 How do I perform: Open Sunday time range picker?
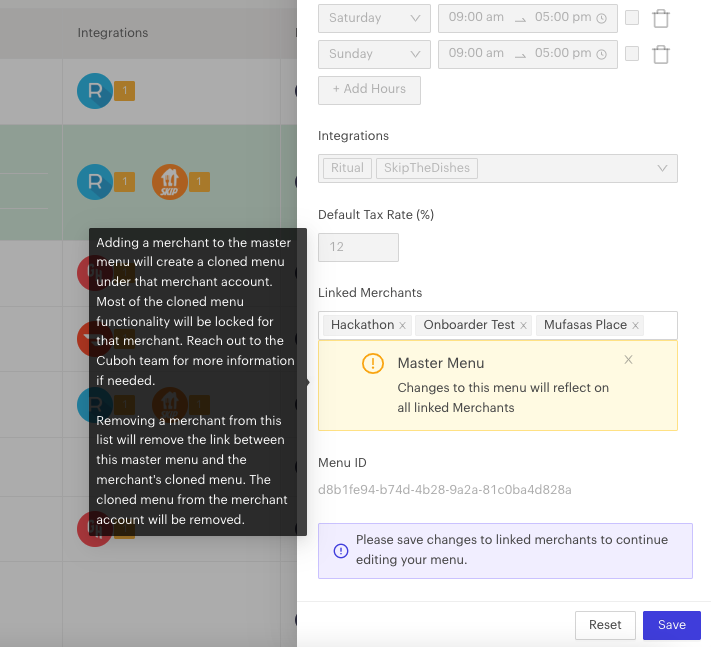(x=527, y=54)
